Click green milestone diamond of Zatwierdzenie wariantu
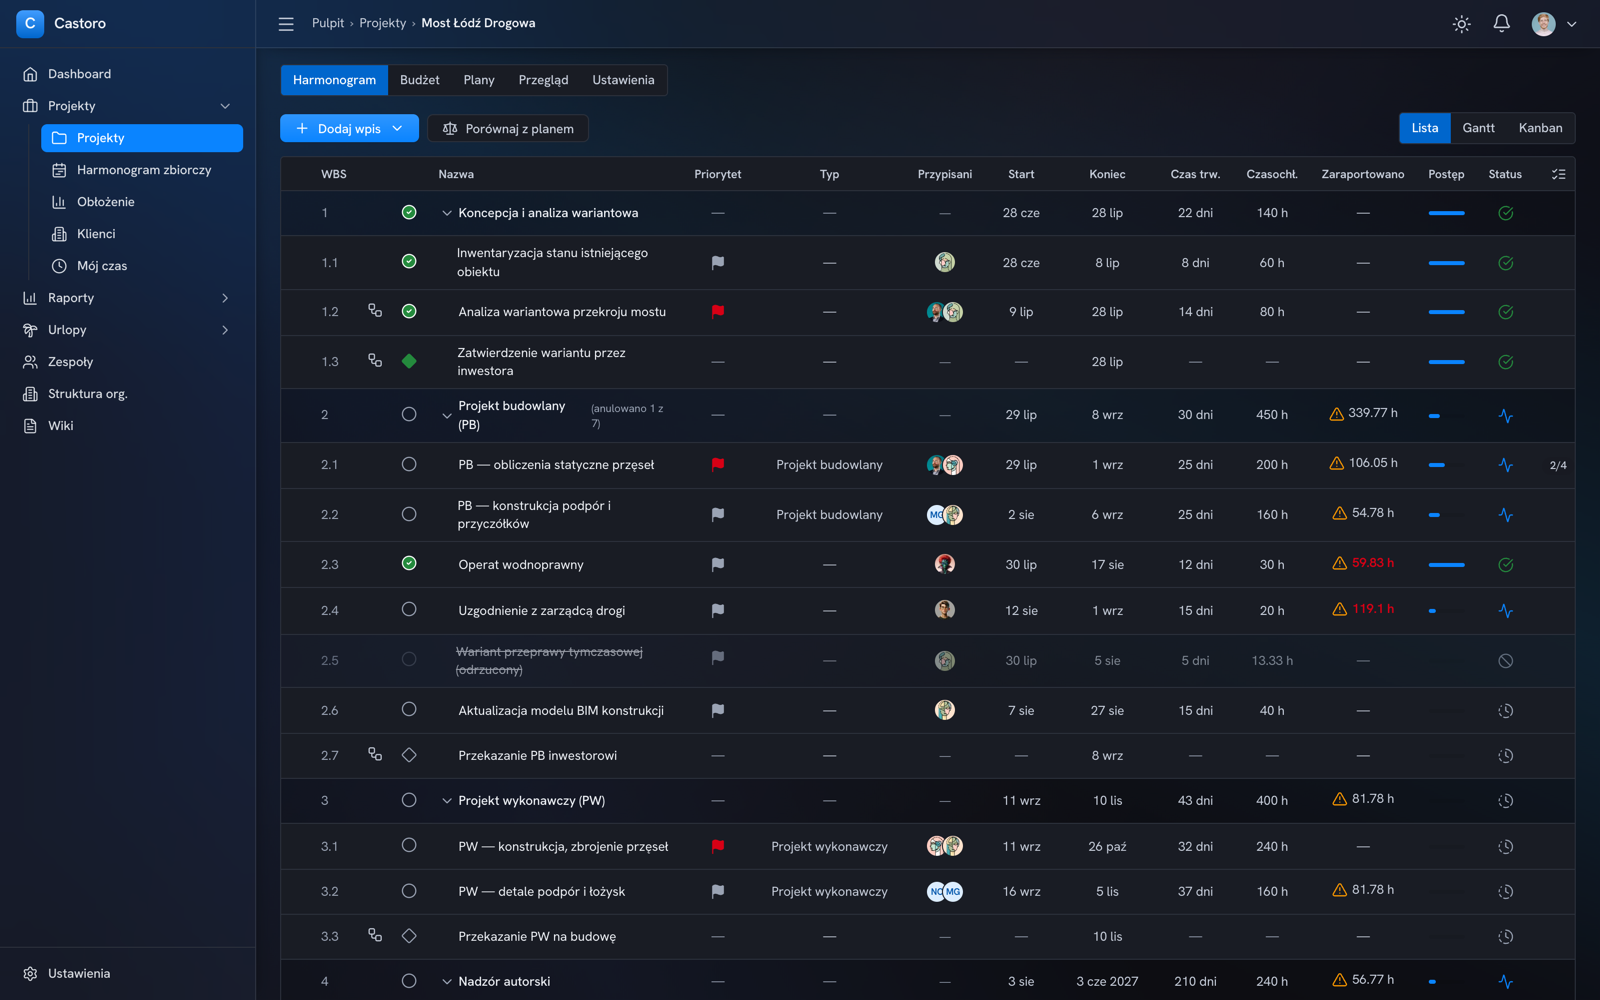Image resolution: width=1600 pixels, height=1000 pixels. 409,361
